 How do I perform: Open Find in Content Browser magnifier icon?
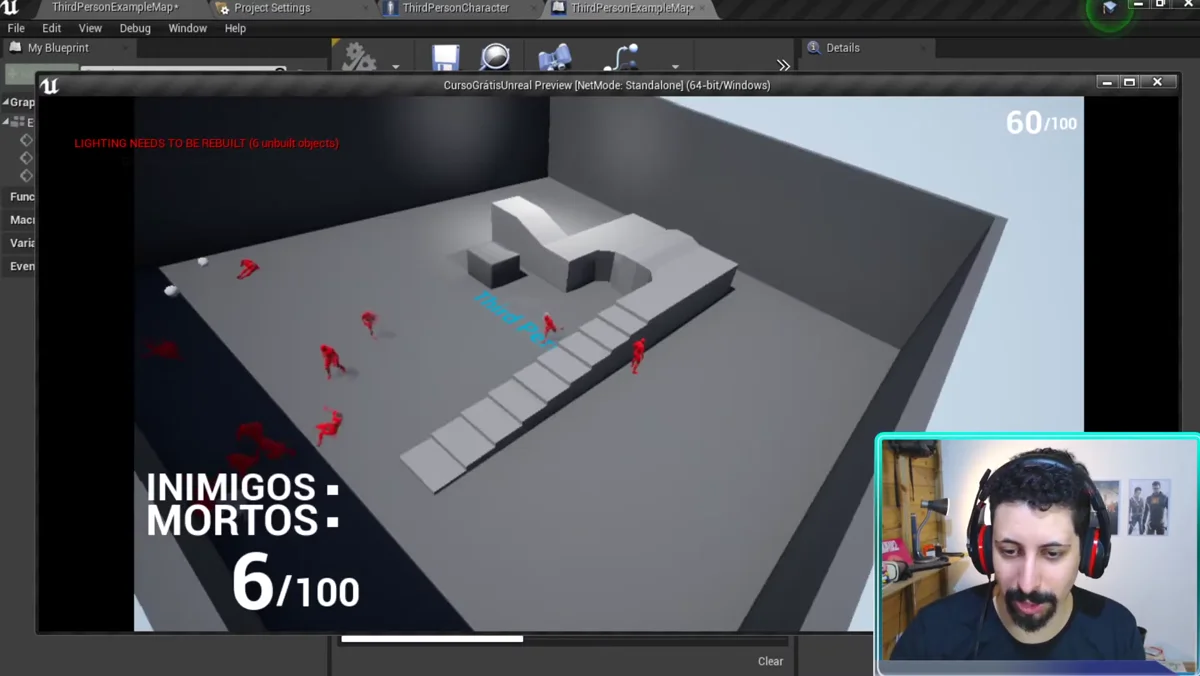point(495,57)
